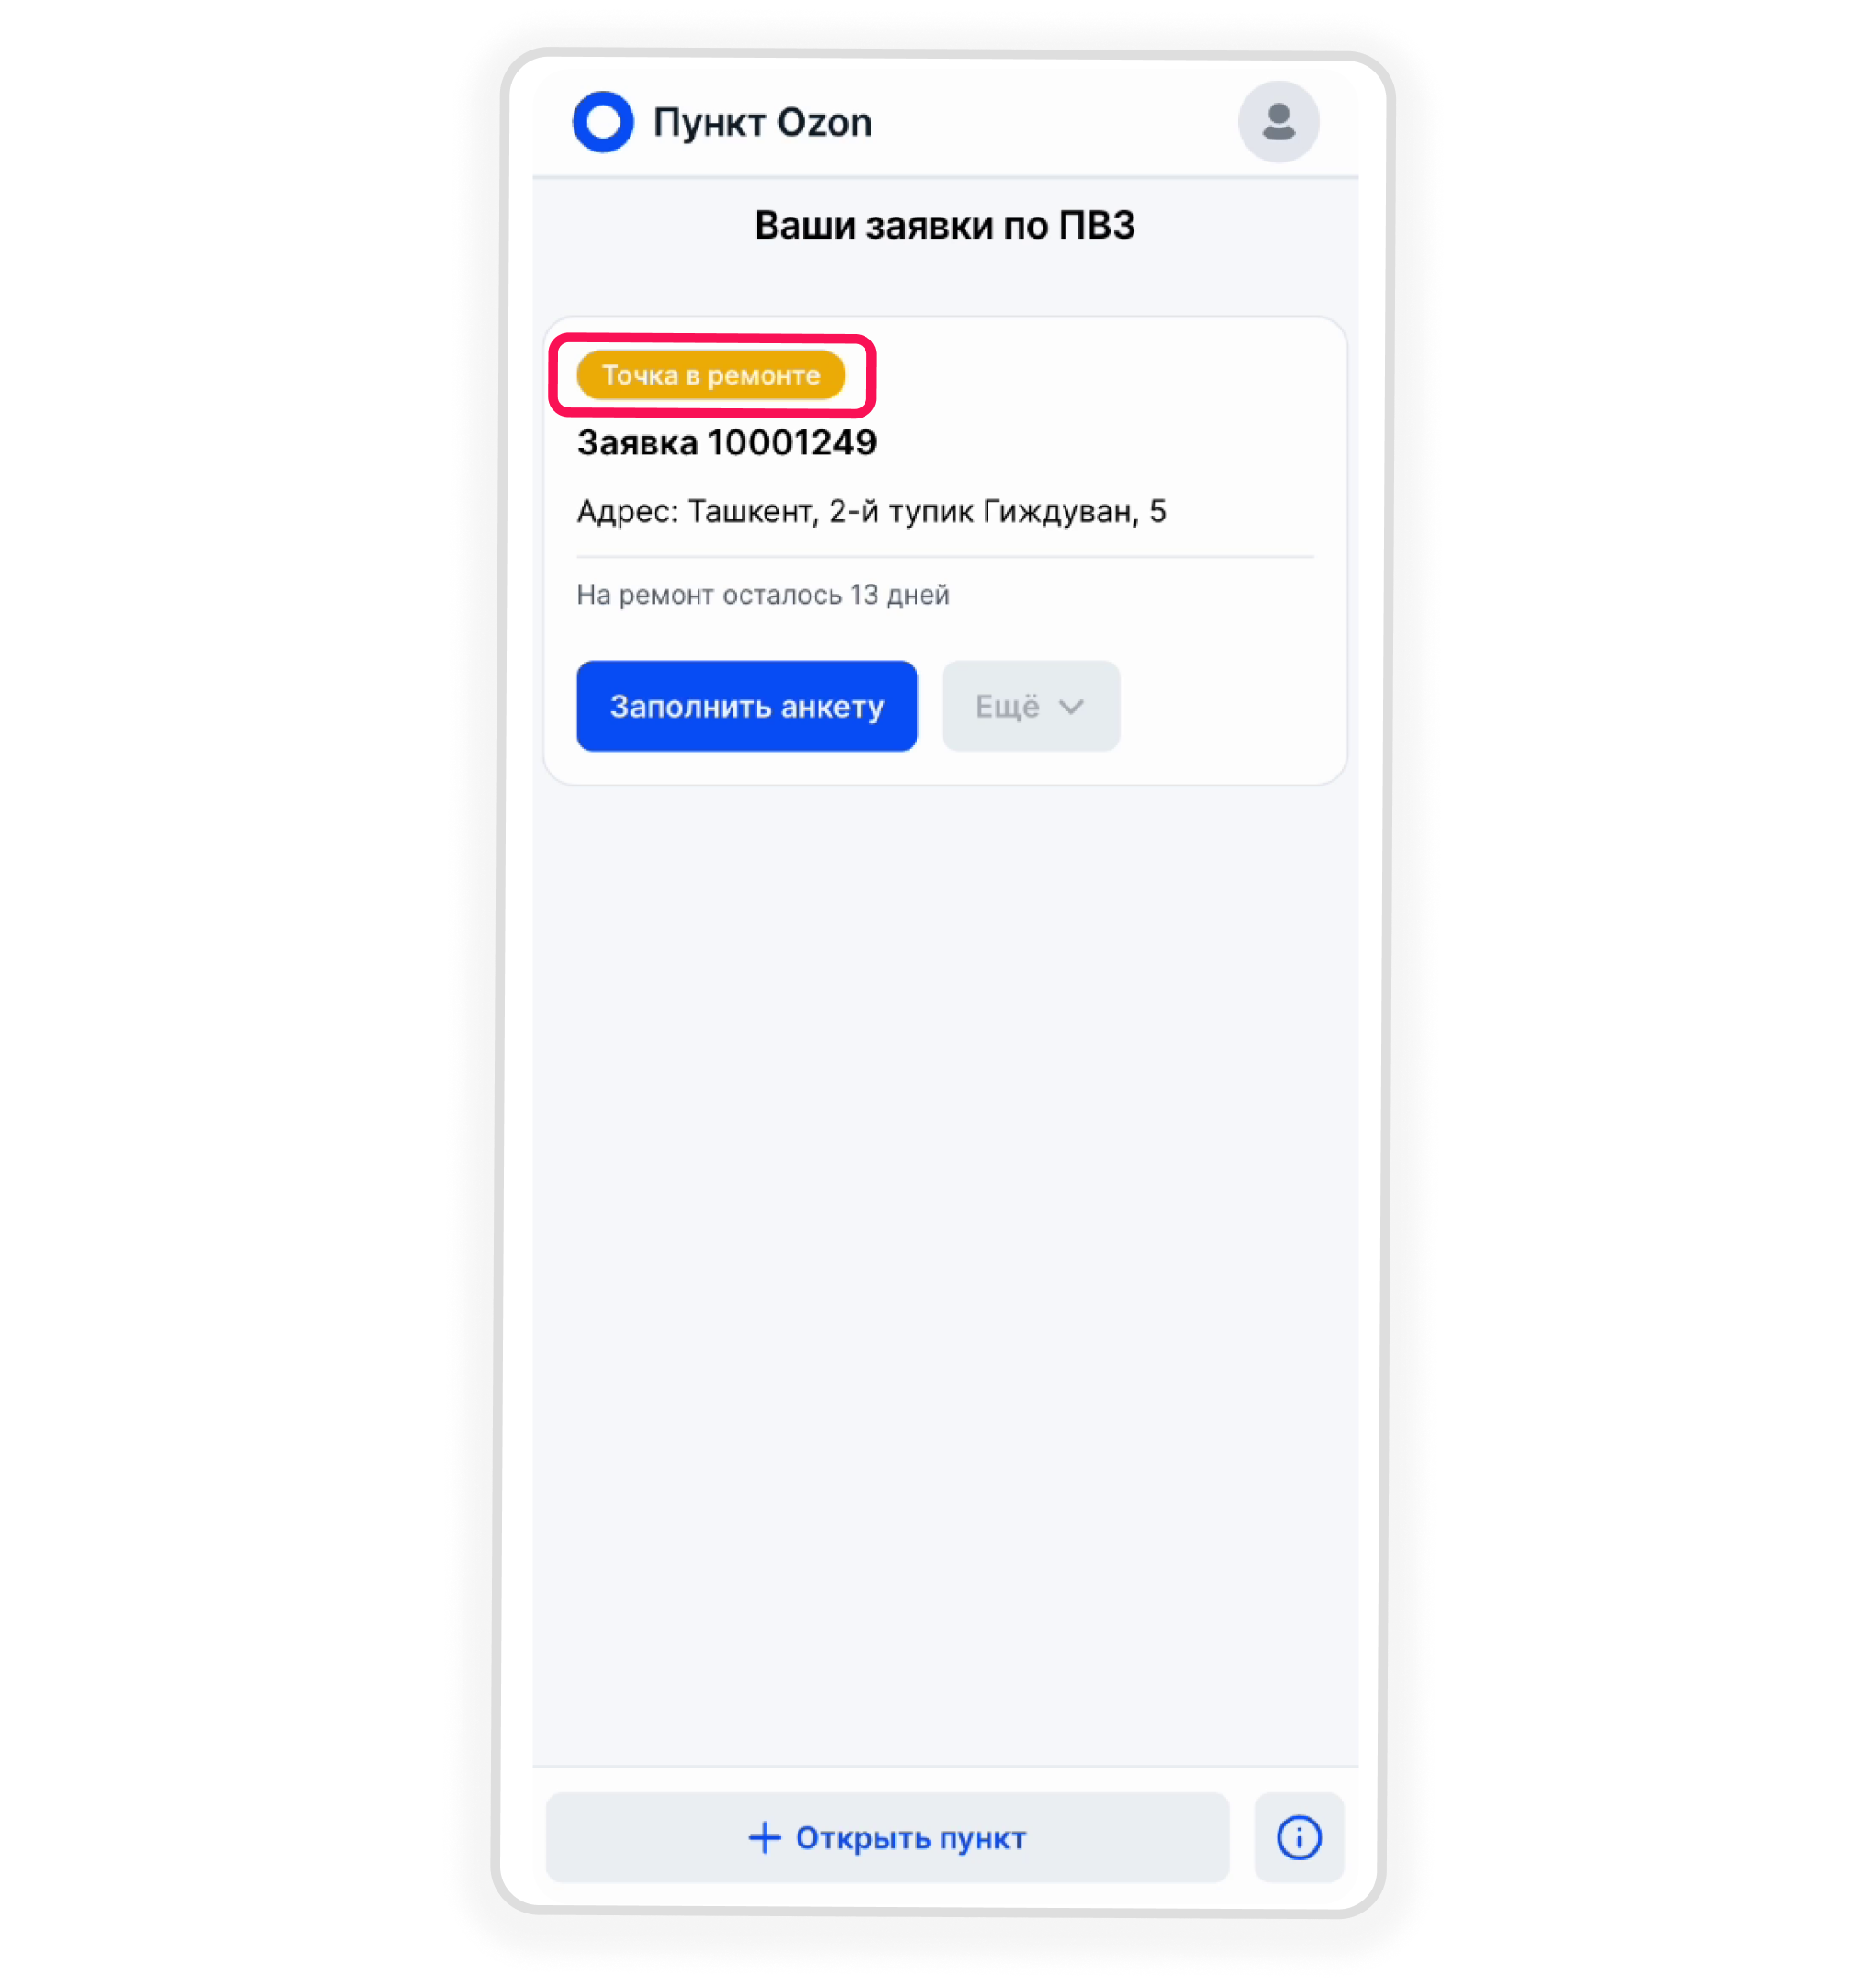Click the На ремонт осталось 13 дней note
The width and height of the screenshot is (1876, 1985).
(x=763, y=594)
